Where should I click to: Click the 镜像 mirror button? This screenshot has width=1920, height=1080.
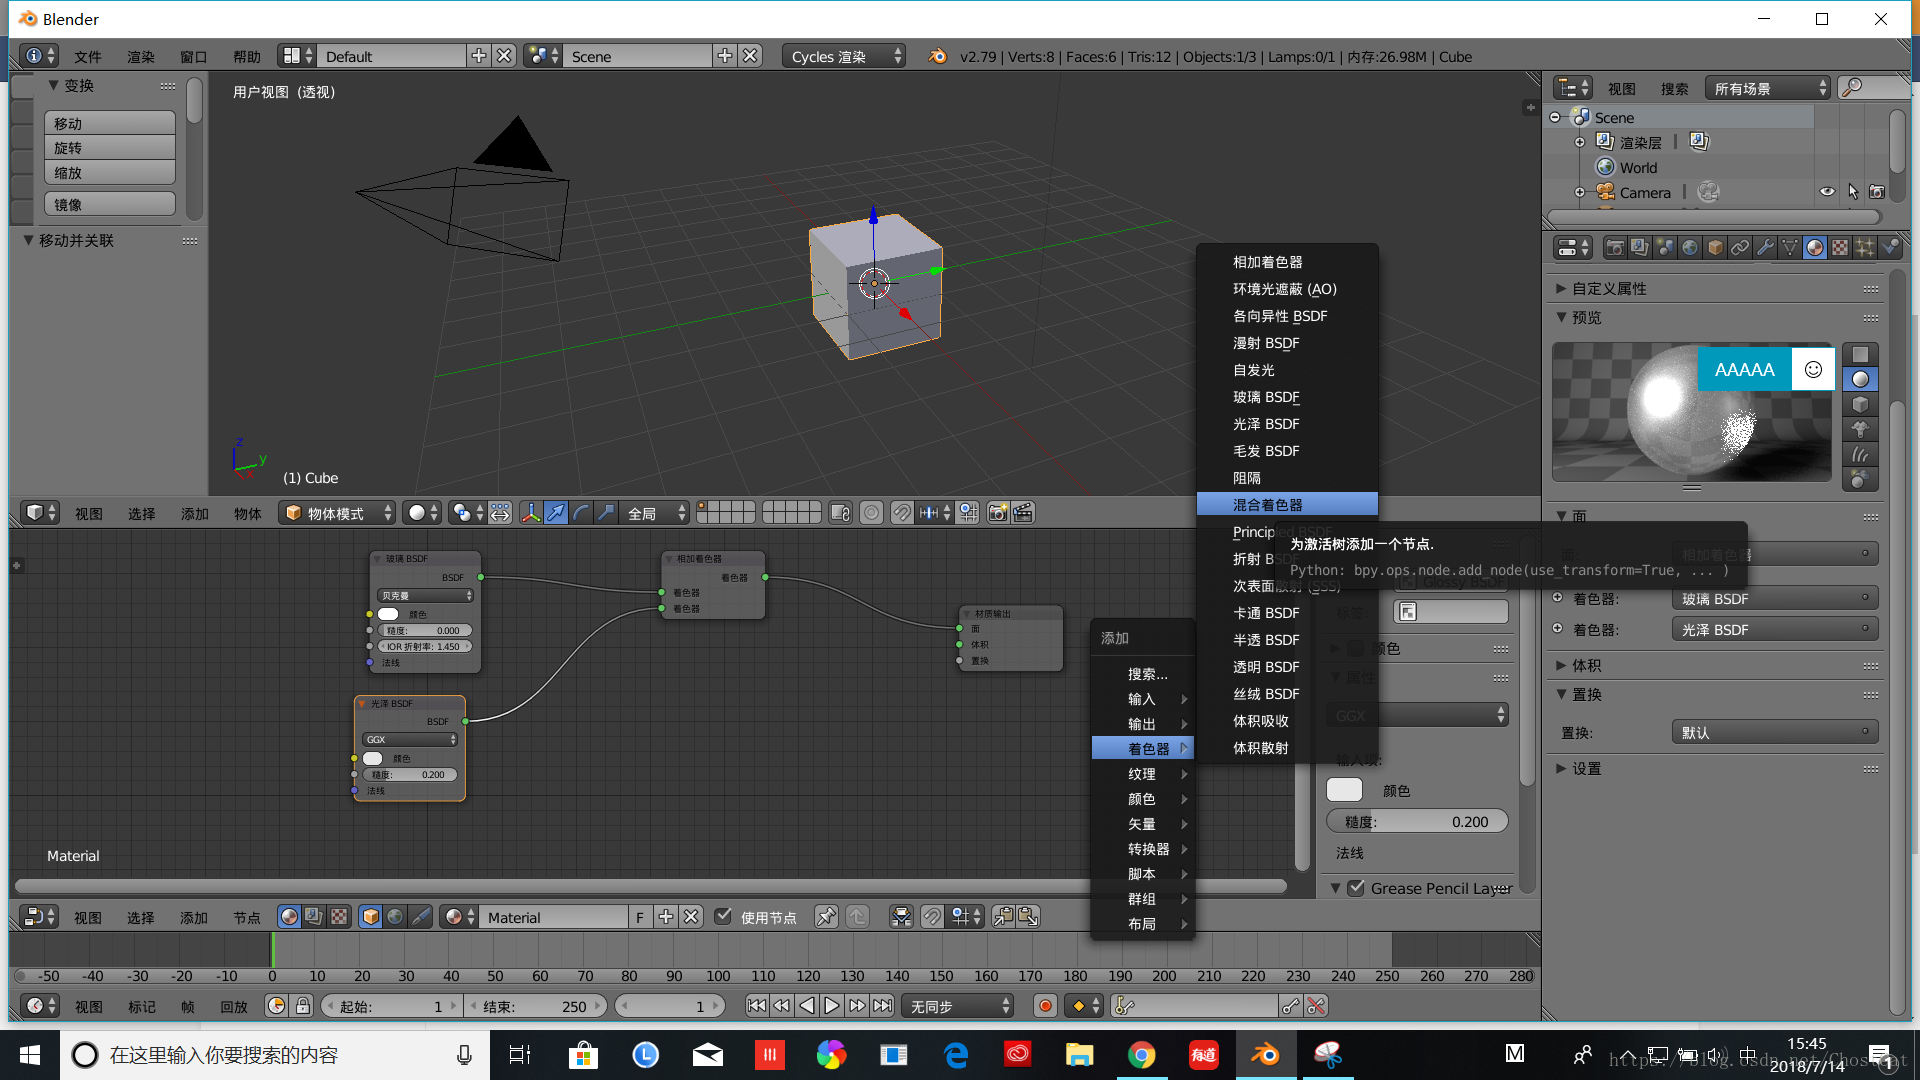tap(110, 204)
